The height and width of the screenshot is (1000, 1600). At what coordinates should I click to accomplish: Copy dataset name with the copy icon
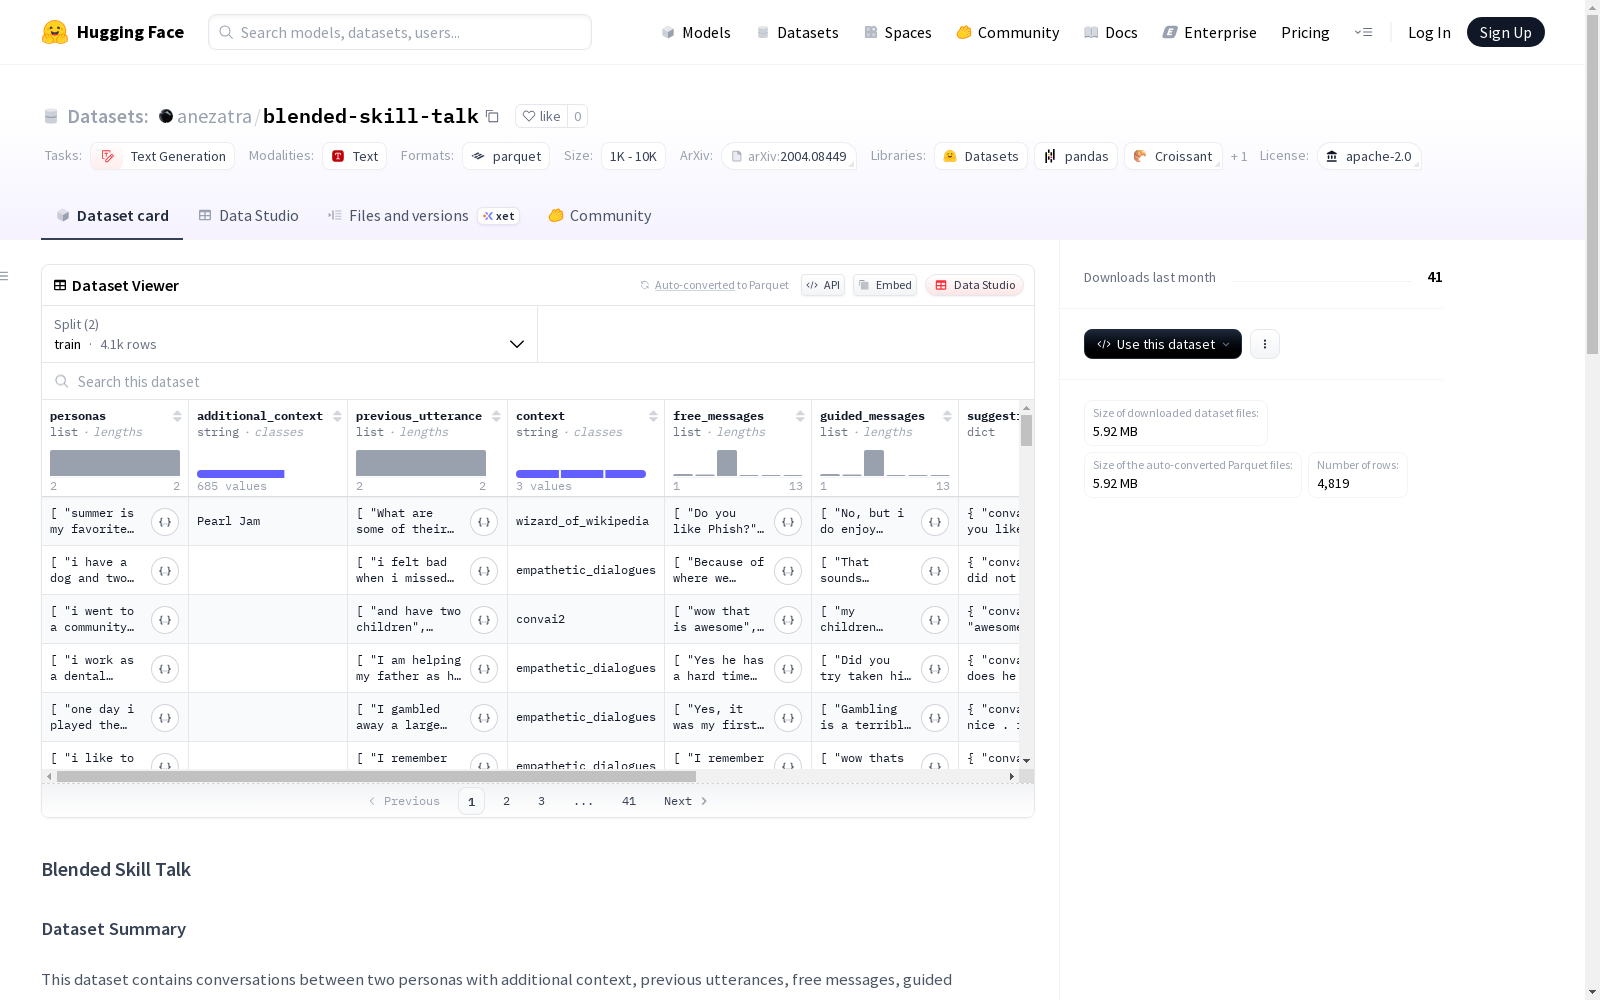(492, 116)
